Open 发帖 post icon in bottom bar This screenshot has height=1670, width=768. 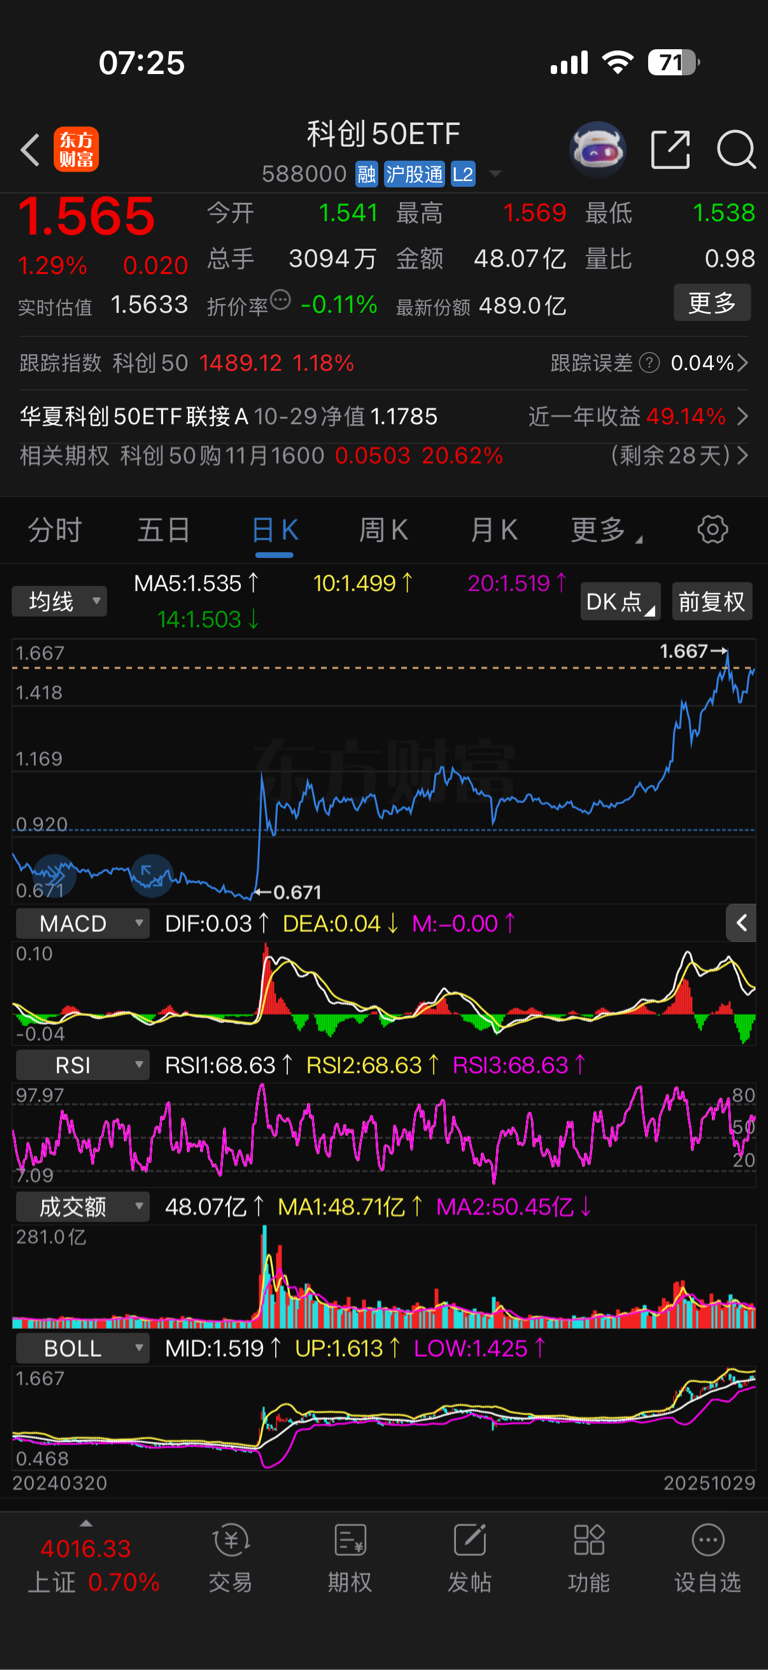(x=469, y=1558)
